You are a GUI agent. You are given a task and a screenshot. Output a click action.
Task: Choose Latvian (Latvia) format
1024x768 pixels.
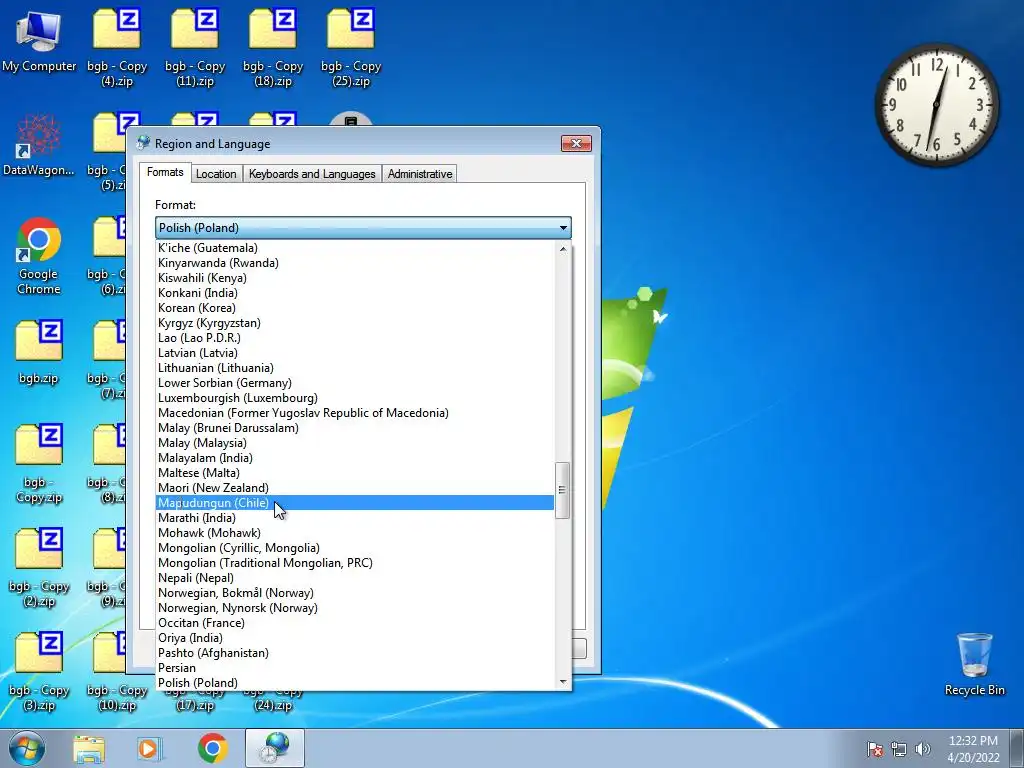click(x=355, y=353)
